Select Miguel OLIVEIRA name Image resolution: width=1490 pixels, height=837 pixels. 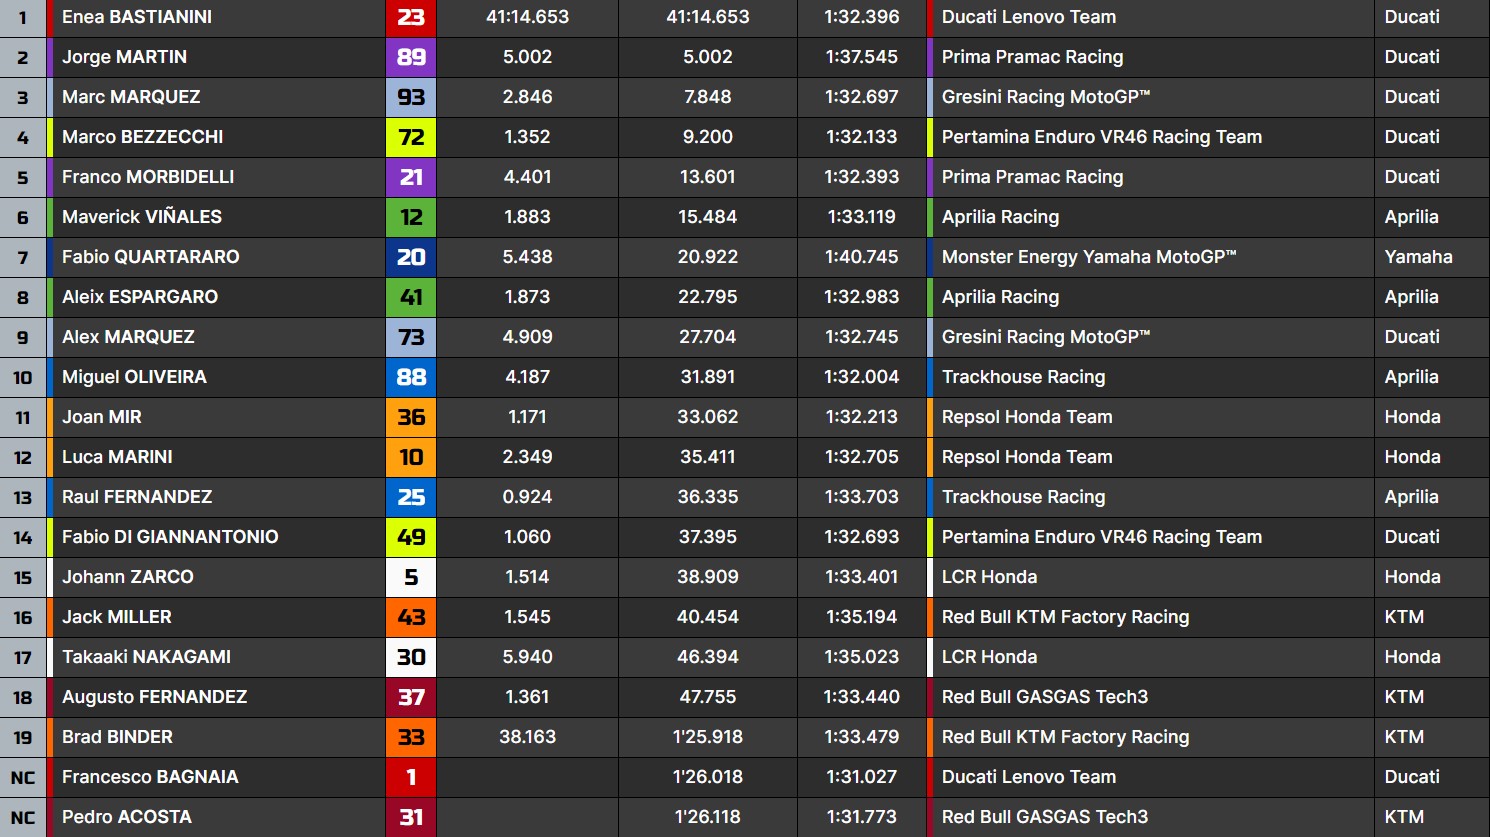(134, 377)
